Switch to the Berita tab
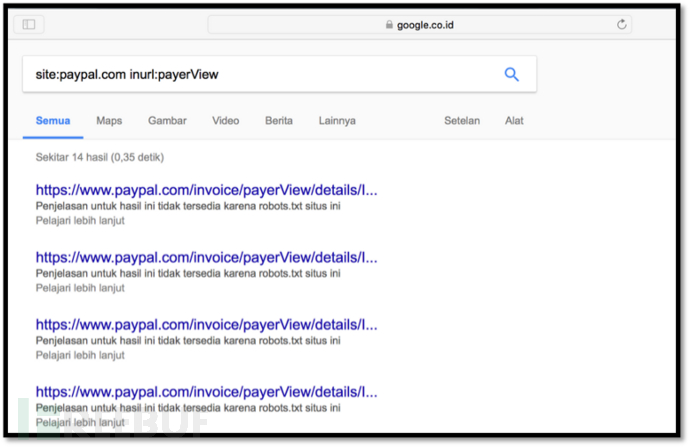Screen dimensions: 690x447 click(x=279, y=121)
